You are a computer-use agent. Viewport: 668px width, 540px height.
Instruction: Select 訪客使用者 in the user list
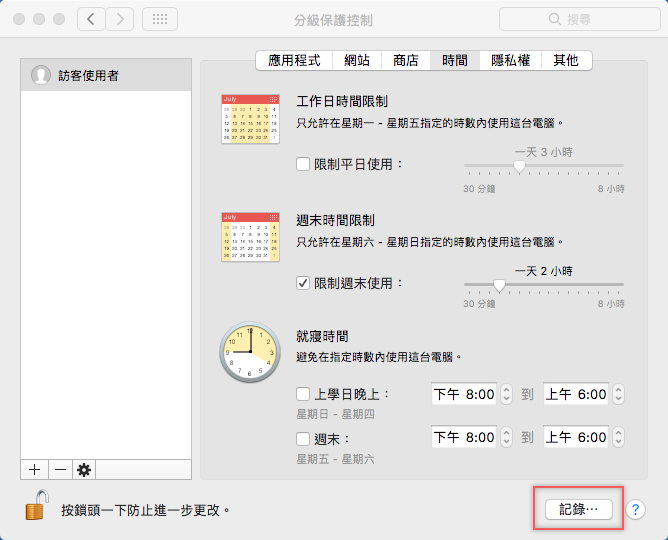coord(106,75)
